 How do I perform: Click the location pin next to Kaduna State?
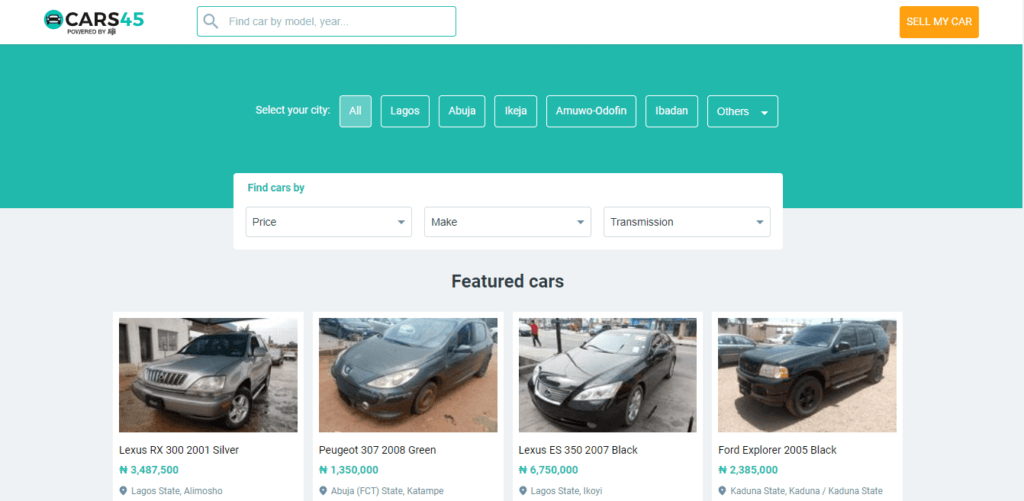722,491
